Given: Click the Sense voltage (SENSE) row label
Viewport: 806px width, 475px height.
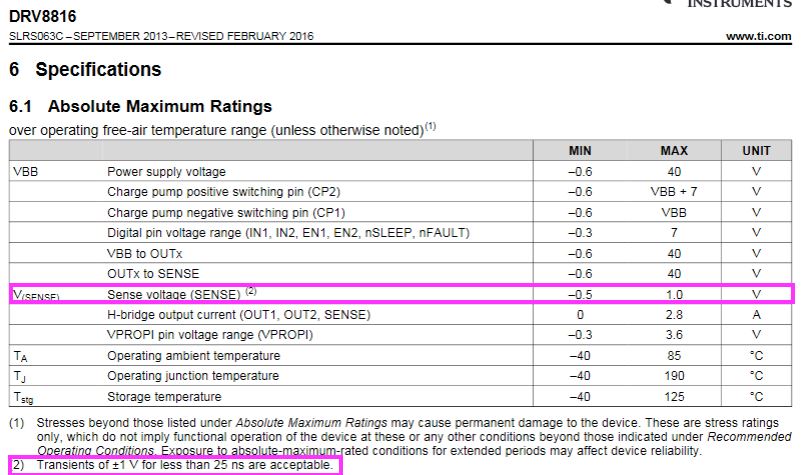Looking at the screenshot, I should click(174, 295).
